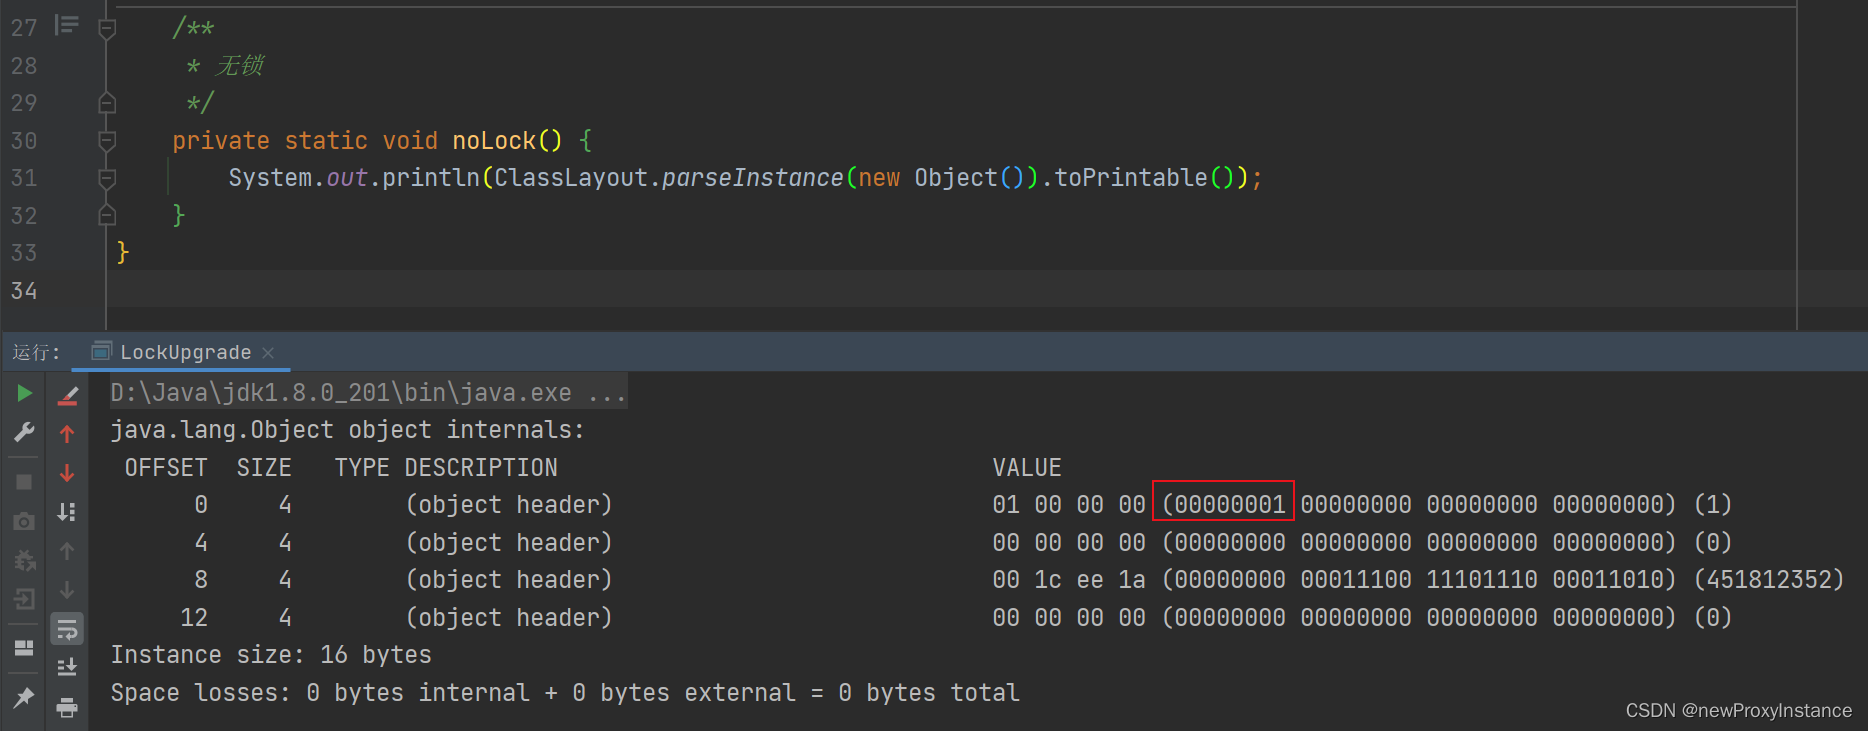Click the Stop process square icon

pos(24,482)
